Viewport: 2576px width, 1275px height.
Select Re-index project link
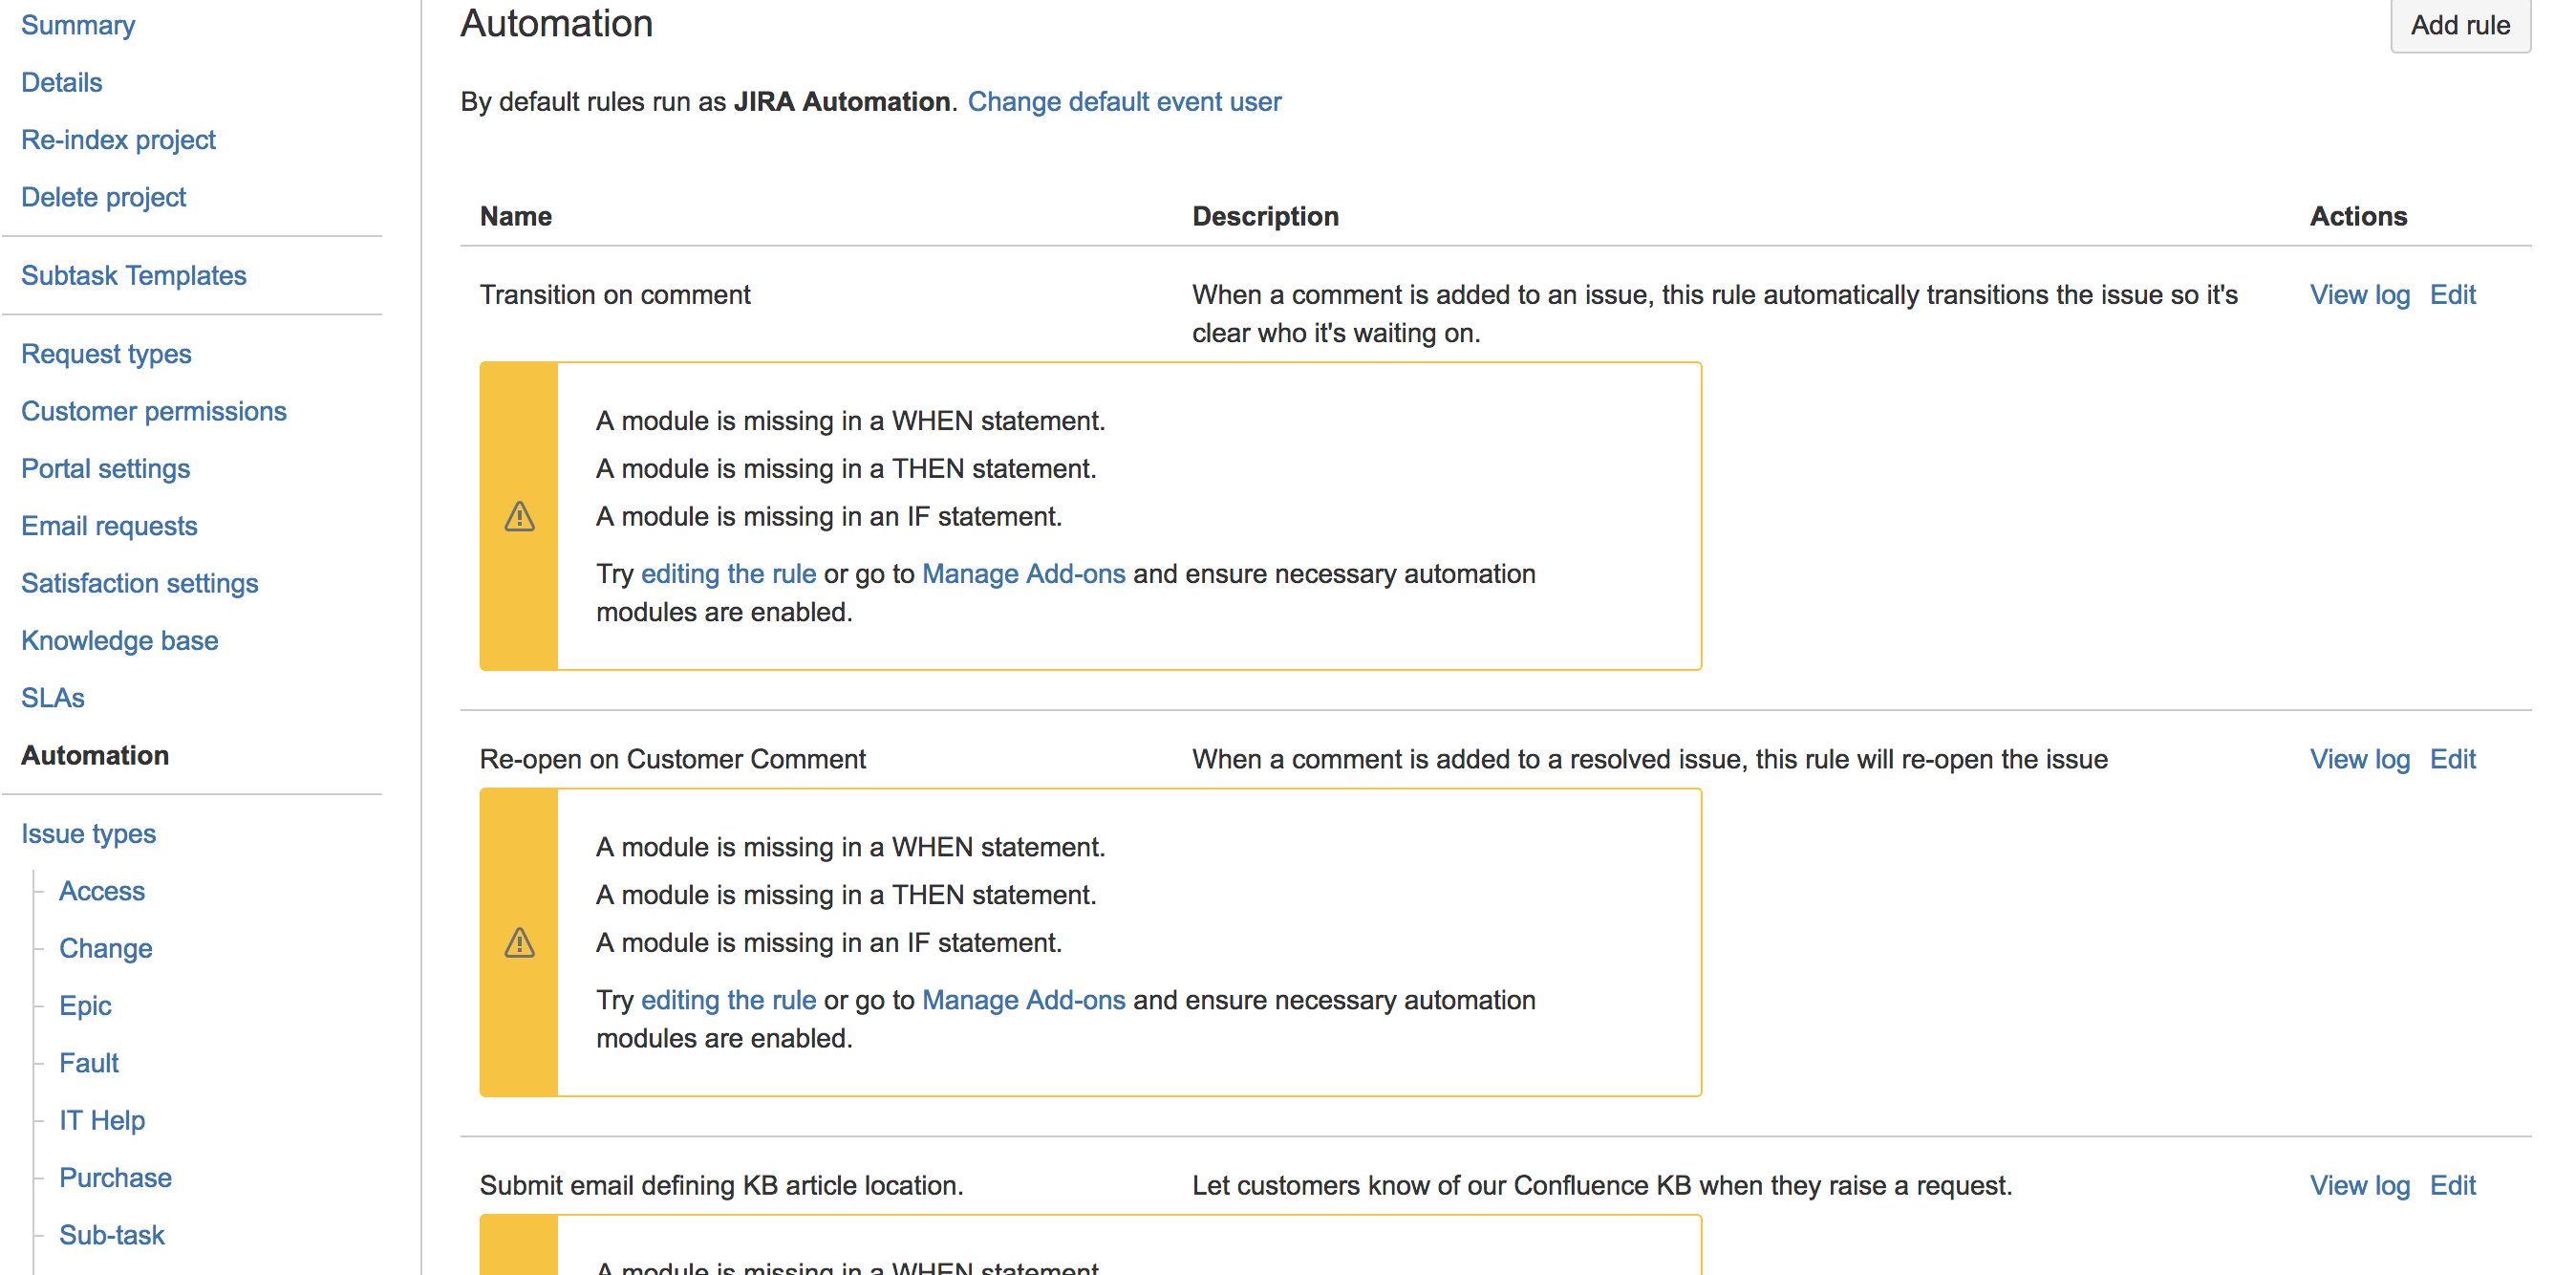pos(118,140)
